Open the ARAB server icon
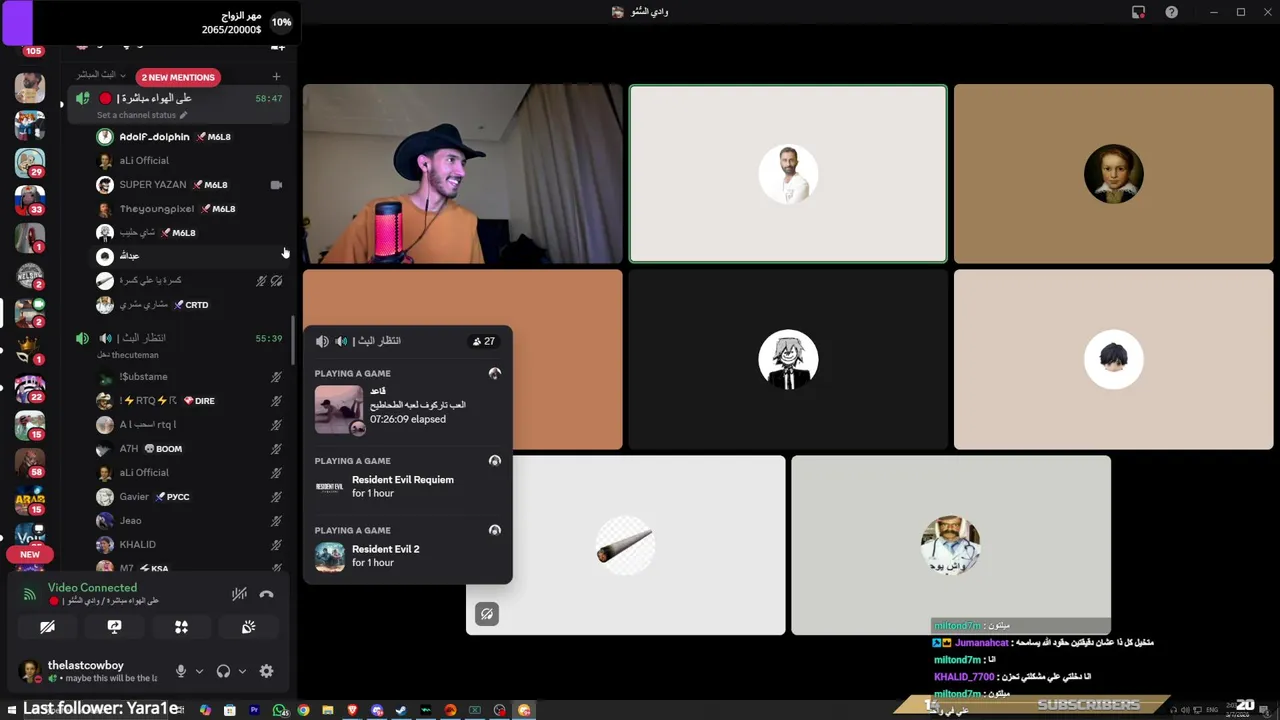This screenshot has width=1280, height=720. click(30, 500)
